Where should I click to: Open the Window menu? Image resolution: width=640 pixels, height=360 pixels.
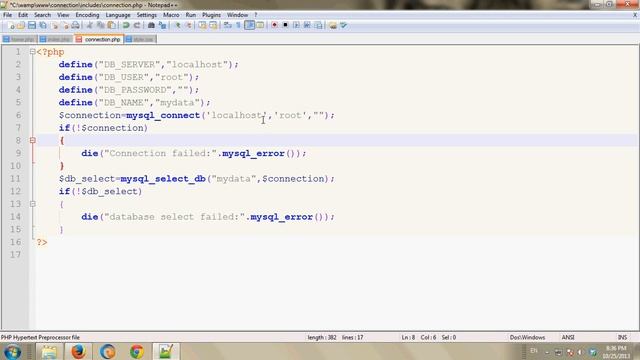pos(238,15)
